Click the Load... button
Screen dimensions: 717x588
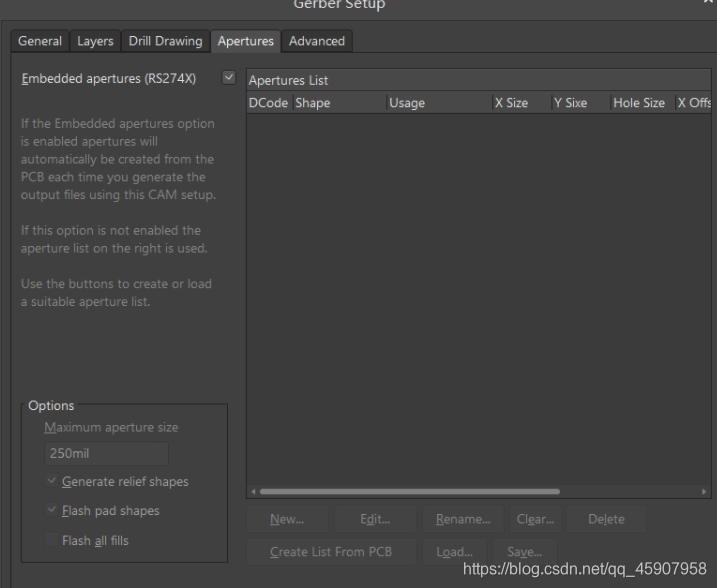[x=455, y=551]
